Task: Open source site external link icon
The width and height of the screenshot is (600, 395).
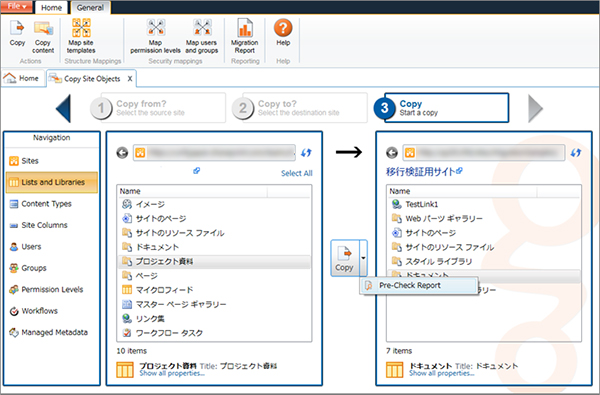Action: tap(196, 171)
